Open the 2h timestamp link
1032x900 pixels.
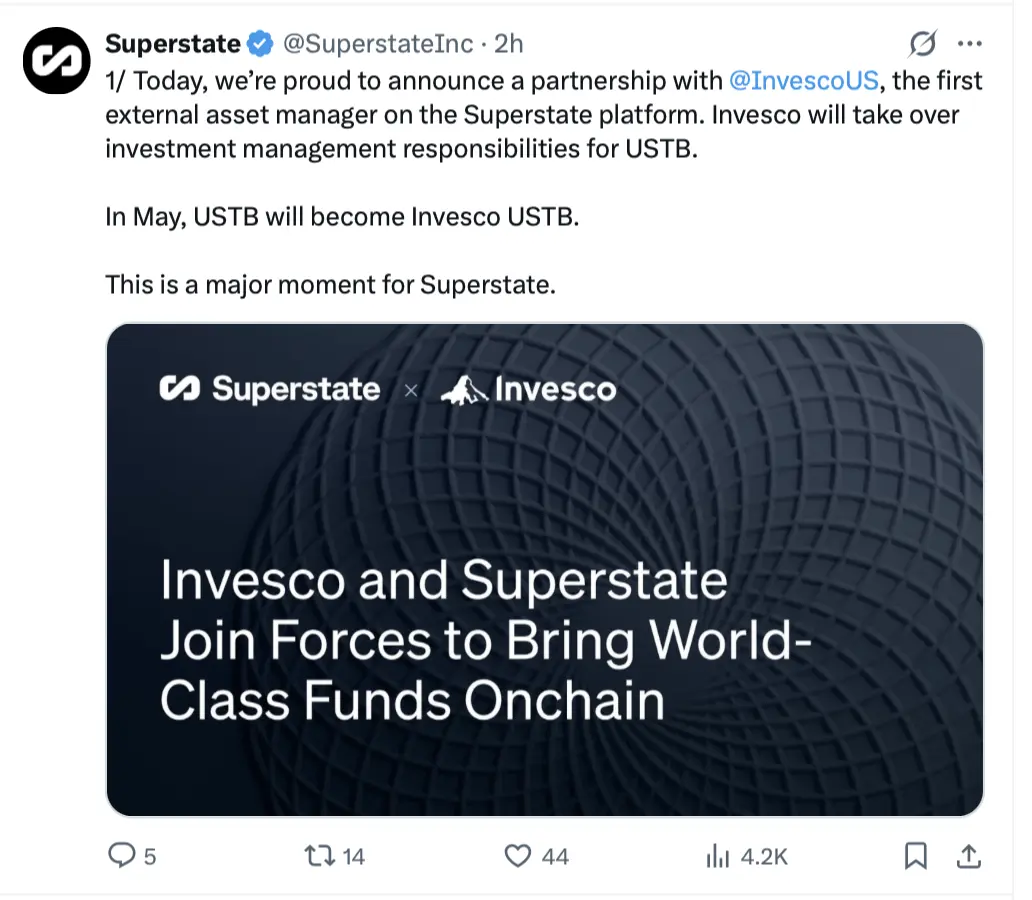coord(509,44)
